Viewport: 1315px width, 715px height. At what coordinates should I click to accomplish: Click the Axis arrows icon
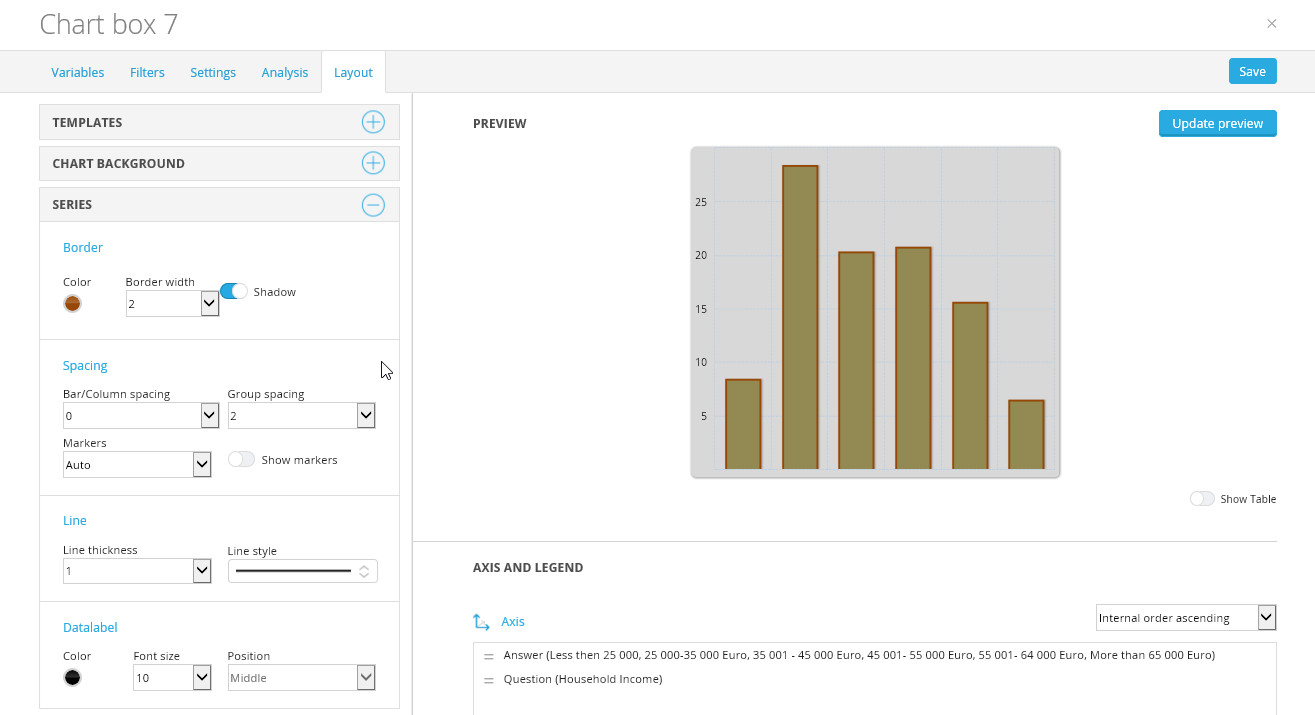[481, 621]
